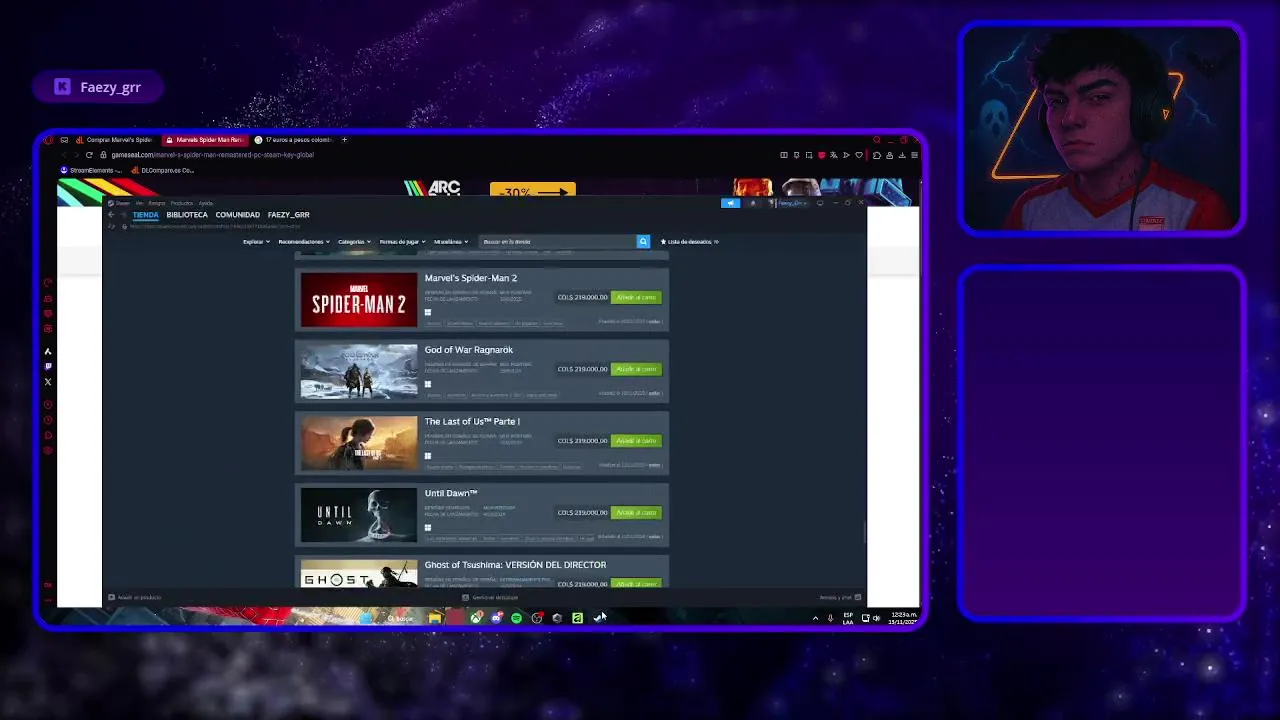
Task: Open Xbox app from the taskbar
Action: pyautogui.click(x=476, y=618)
